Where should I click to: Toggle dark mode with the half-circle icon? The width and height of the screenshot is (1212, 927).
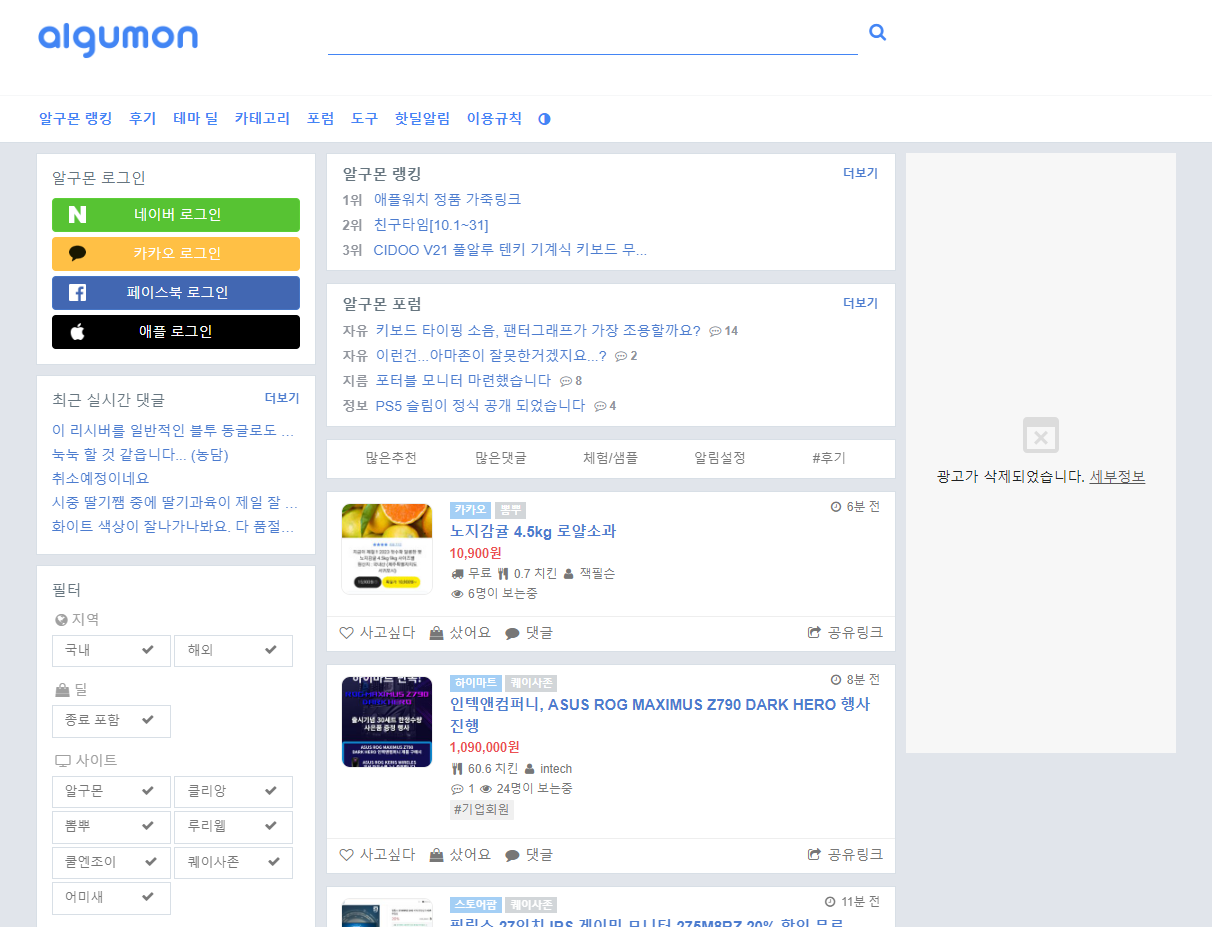pos(543,118)
